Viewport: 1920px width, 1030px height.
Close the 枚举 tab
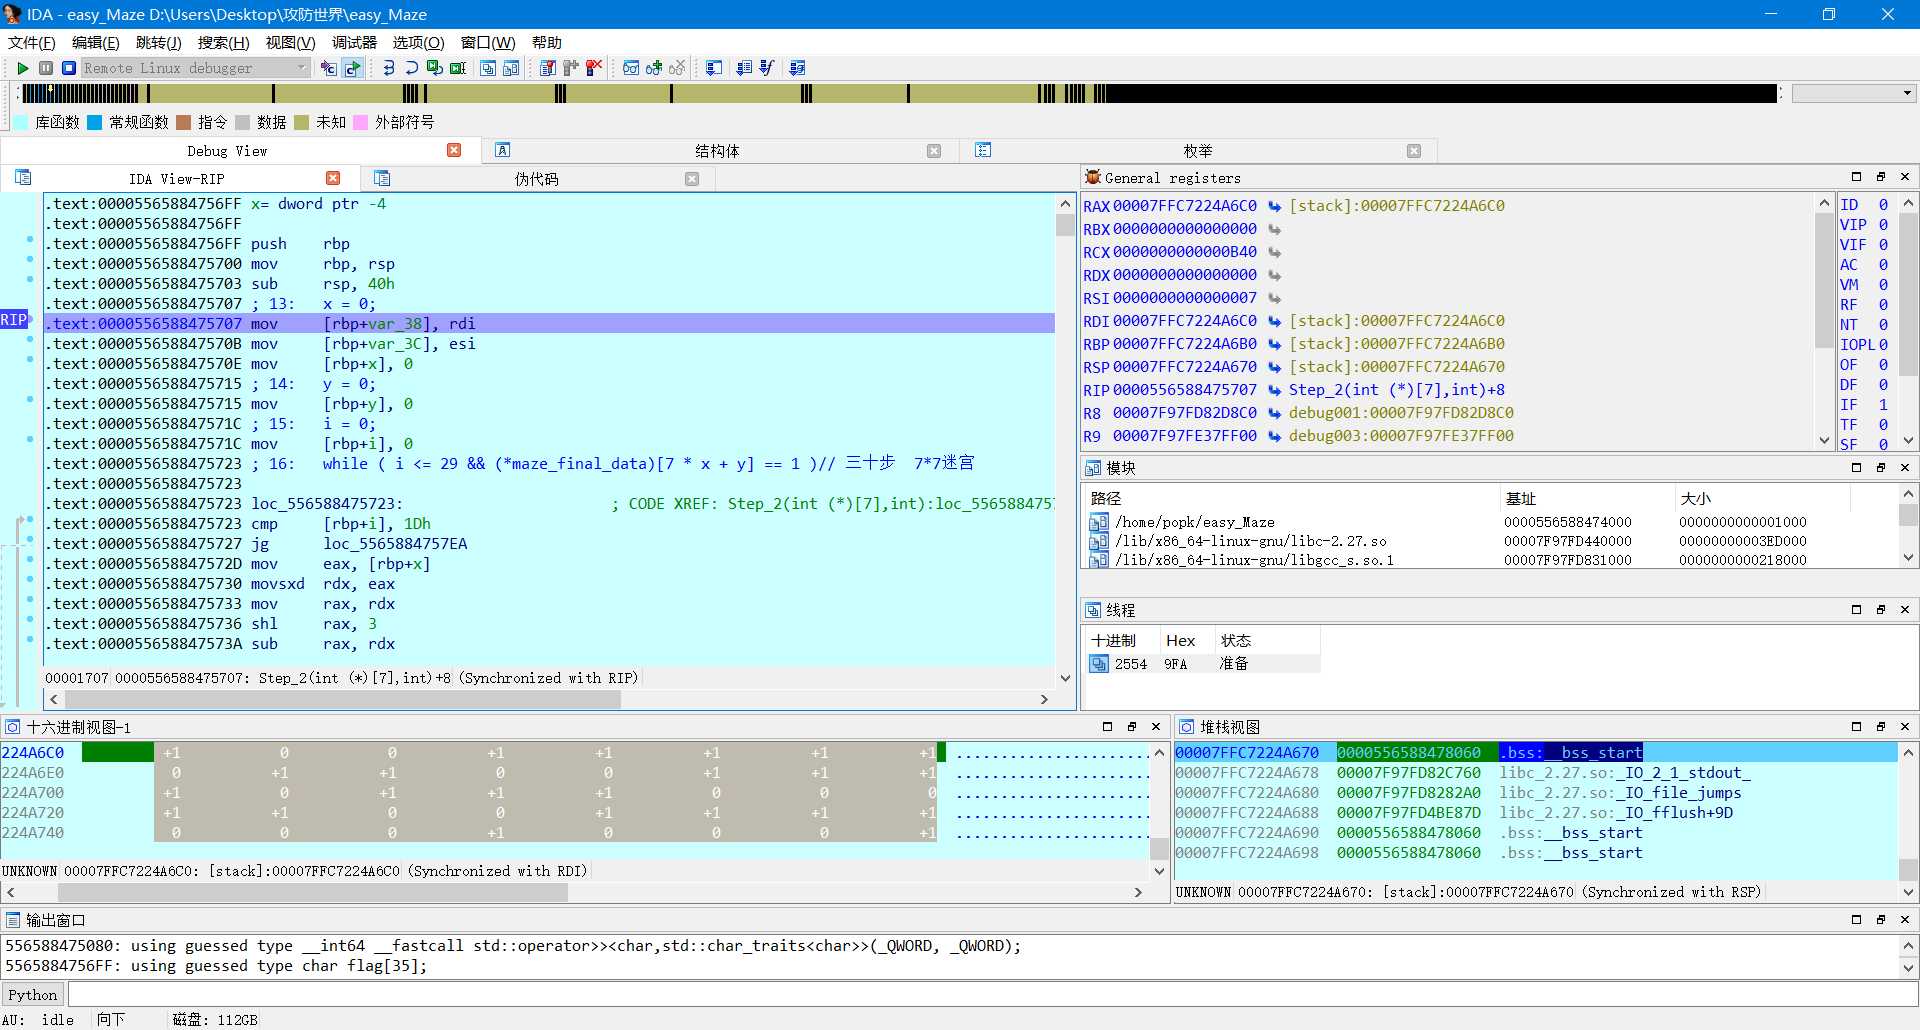[1414, 150]
